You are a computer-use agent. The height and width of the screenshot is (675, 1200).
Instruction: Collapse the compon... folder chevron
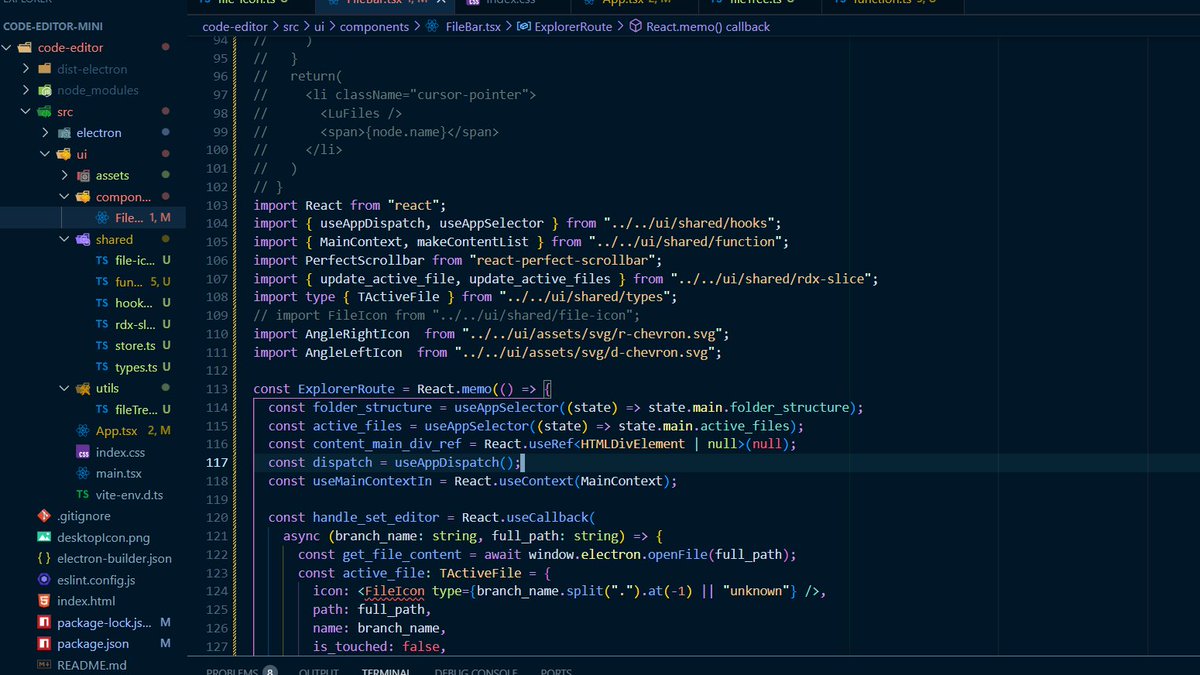(x=64, y=197)
